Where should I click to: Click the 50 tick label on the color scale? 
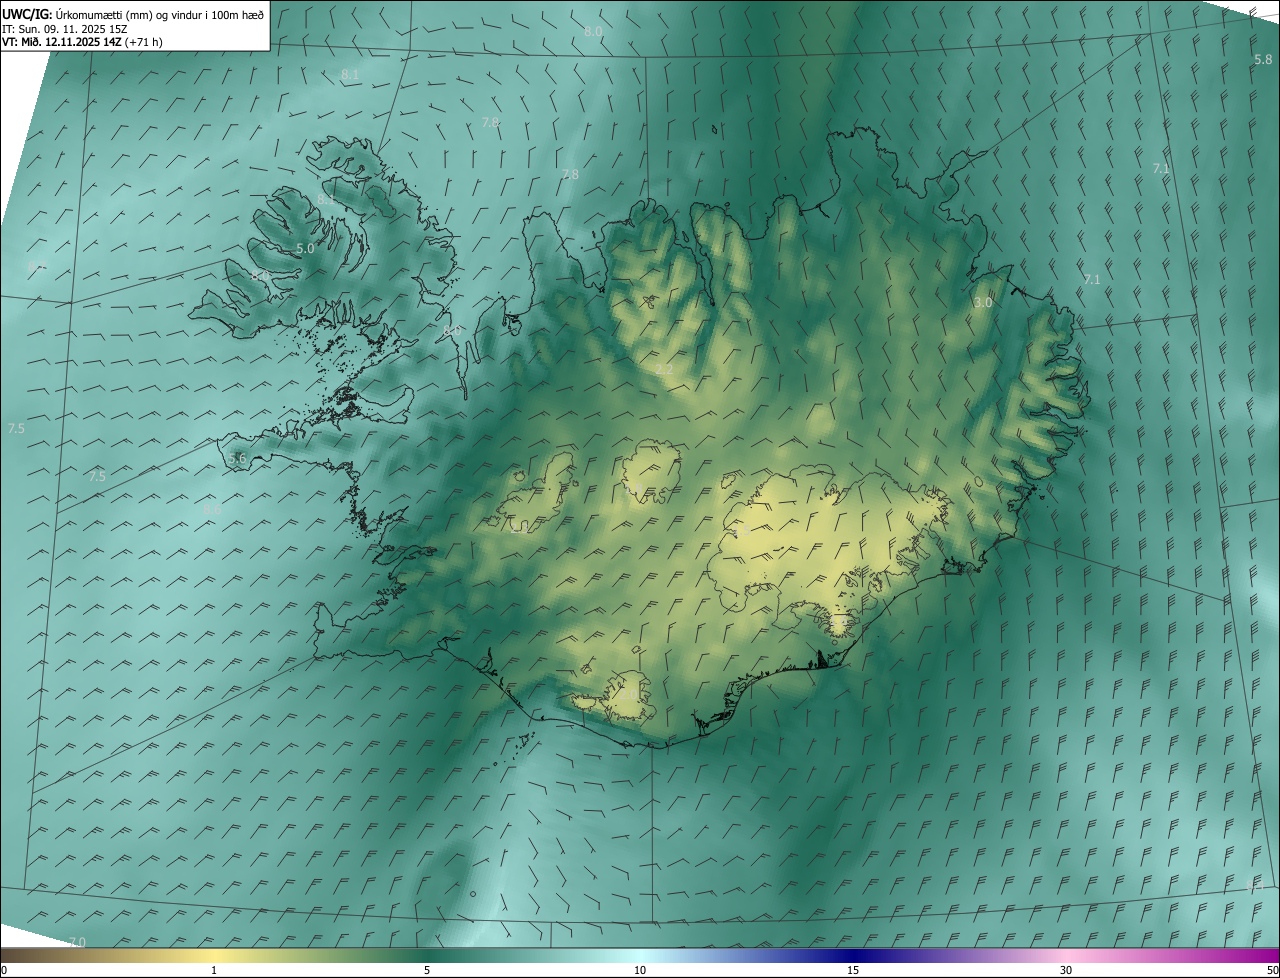coord(1272,970)
